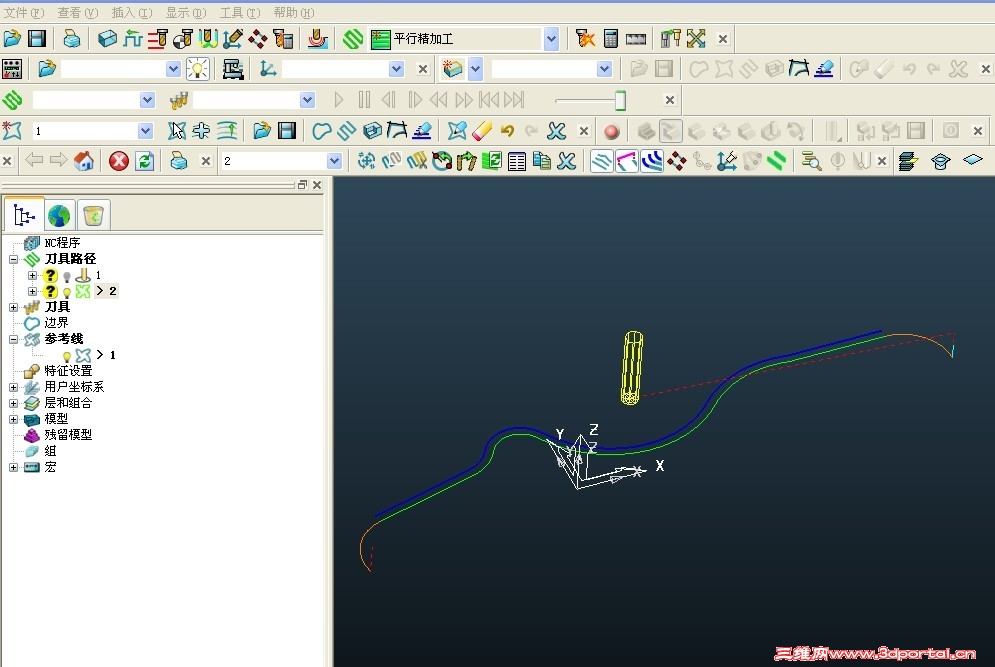The width and height of the screenshot is (995, 667).
Task: Save pattern using the pattern-toolbar floppy icon
Action: (287, 131)
